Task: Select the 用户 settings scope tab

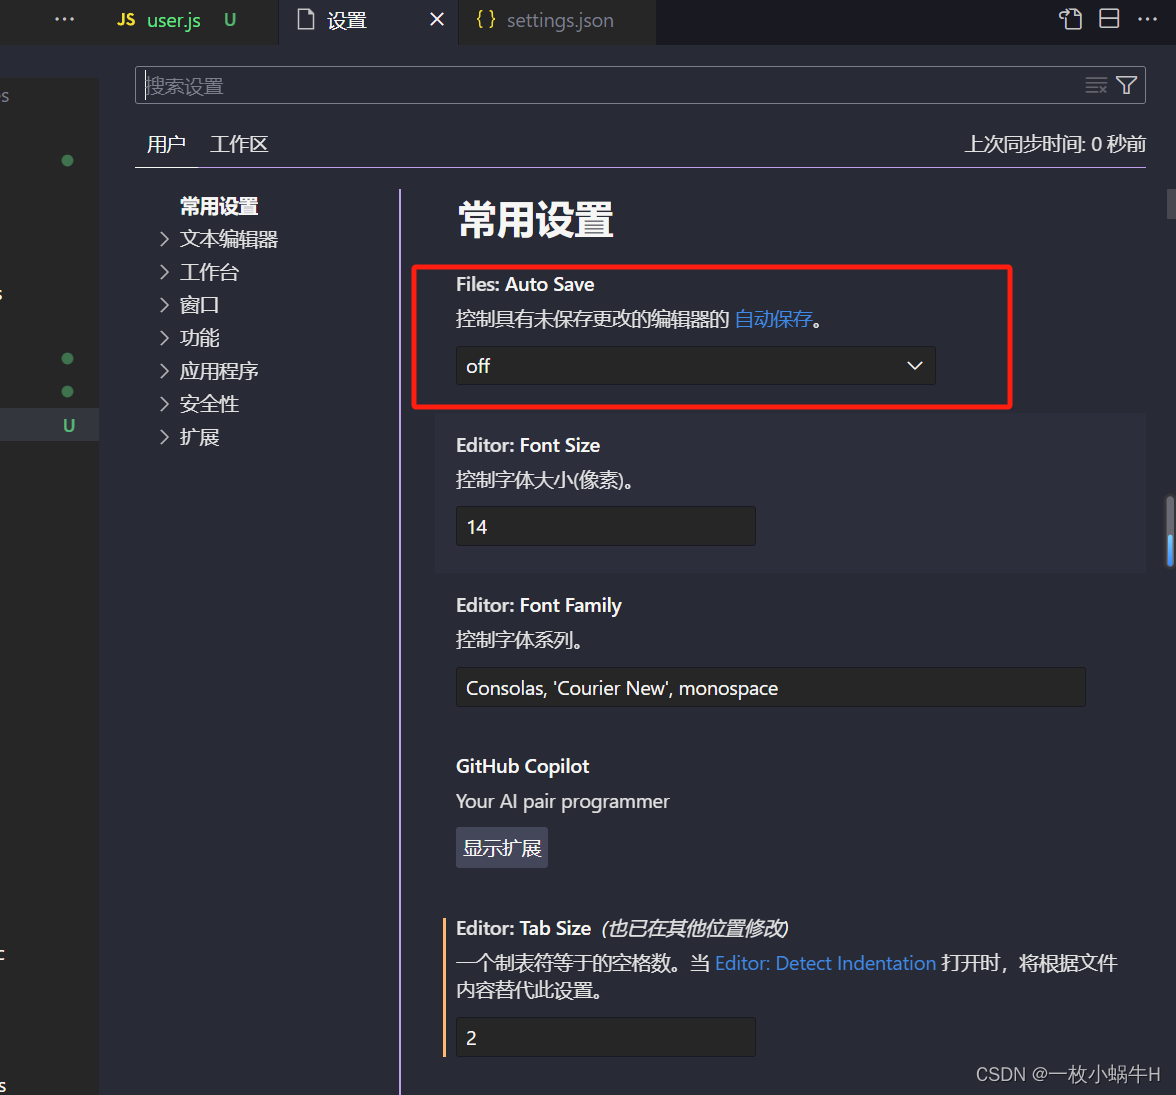Action: (166, 144)
